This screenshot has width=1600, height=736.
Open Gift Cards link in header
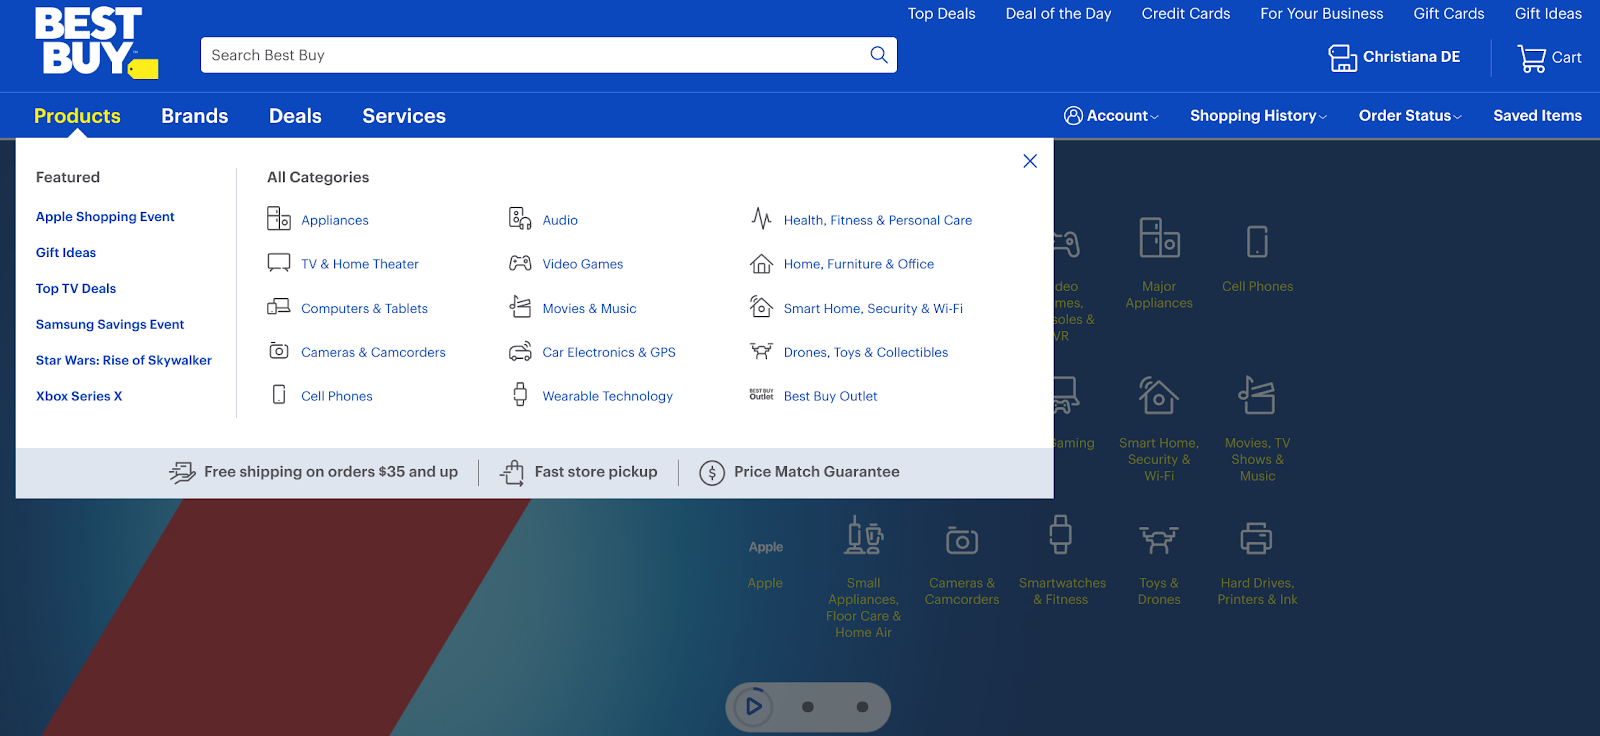click(1448, 14)
